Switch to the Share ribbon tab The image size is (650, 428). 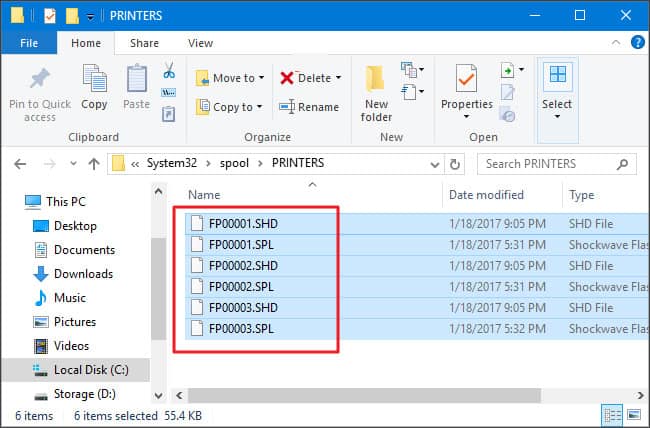(144, 43)
